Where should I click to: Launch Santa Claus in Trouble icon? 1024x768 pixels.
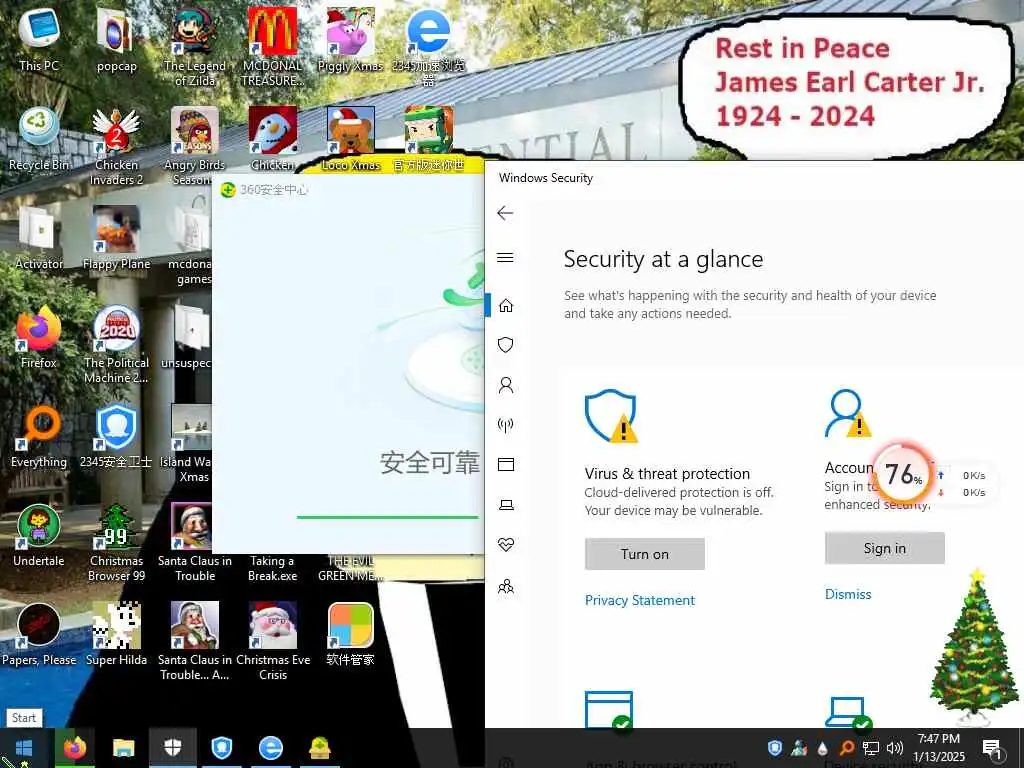click(195, 543)
